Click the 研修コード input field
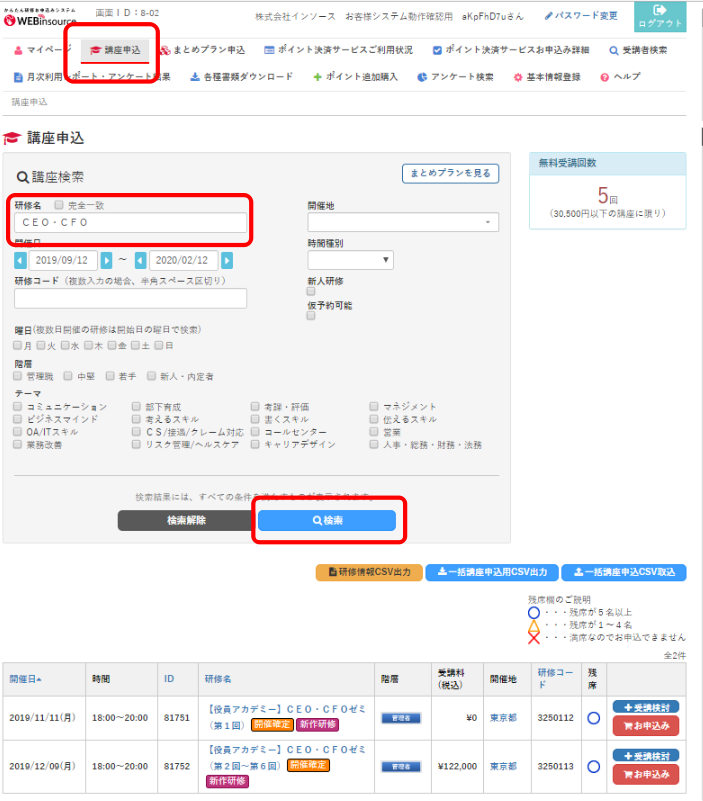The width and height of the screenshot is (703, 801). (x=131, y=298)
